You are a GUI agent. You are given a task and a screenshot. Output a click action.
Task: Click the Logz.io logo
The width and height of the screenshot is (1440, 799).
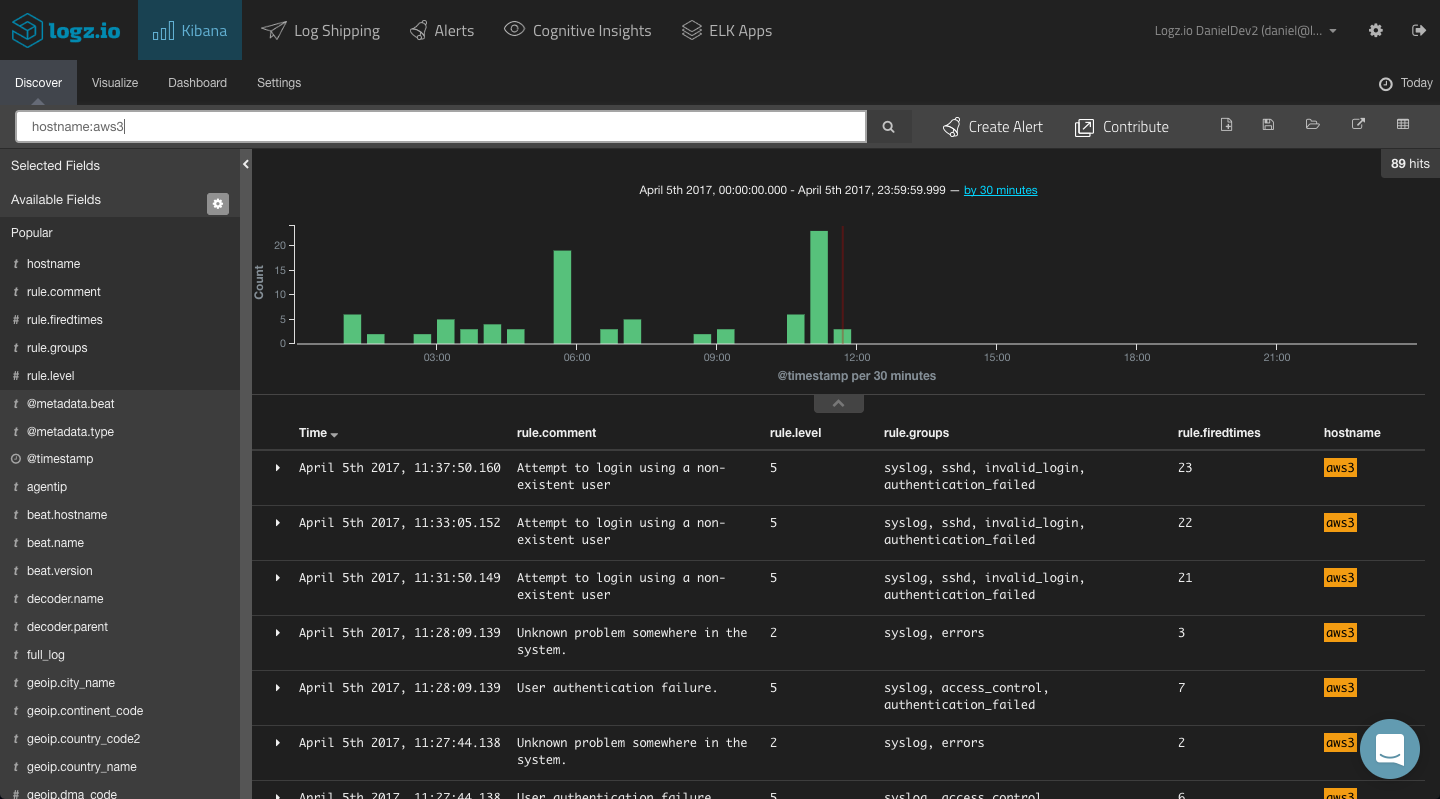click(x=67, y=31)
